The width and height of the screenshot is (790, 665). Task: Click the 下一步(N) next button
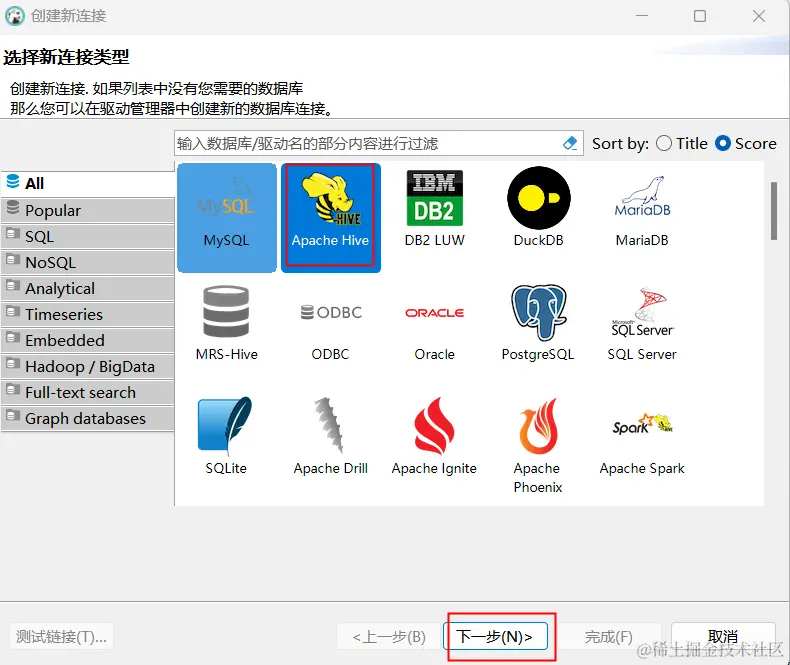coord(495,636)
